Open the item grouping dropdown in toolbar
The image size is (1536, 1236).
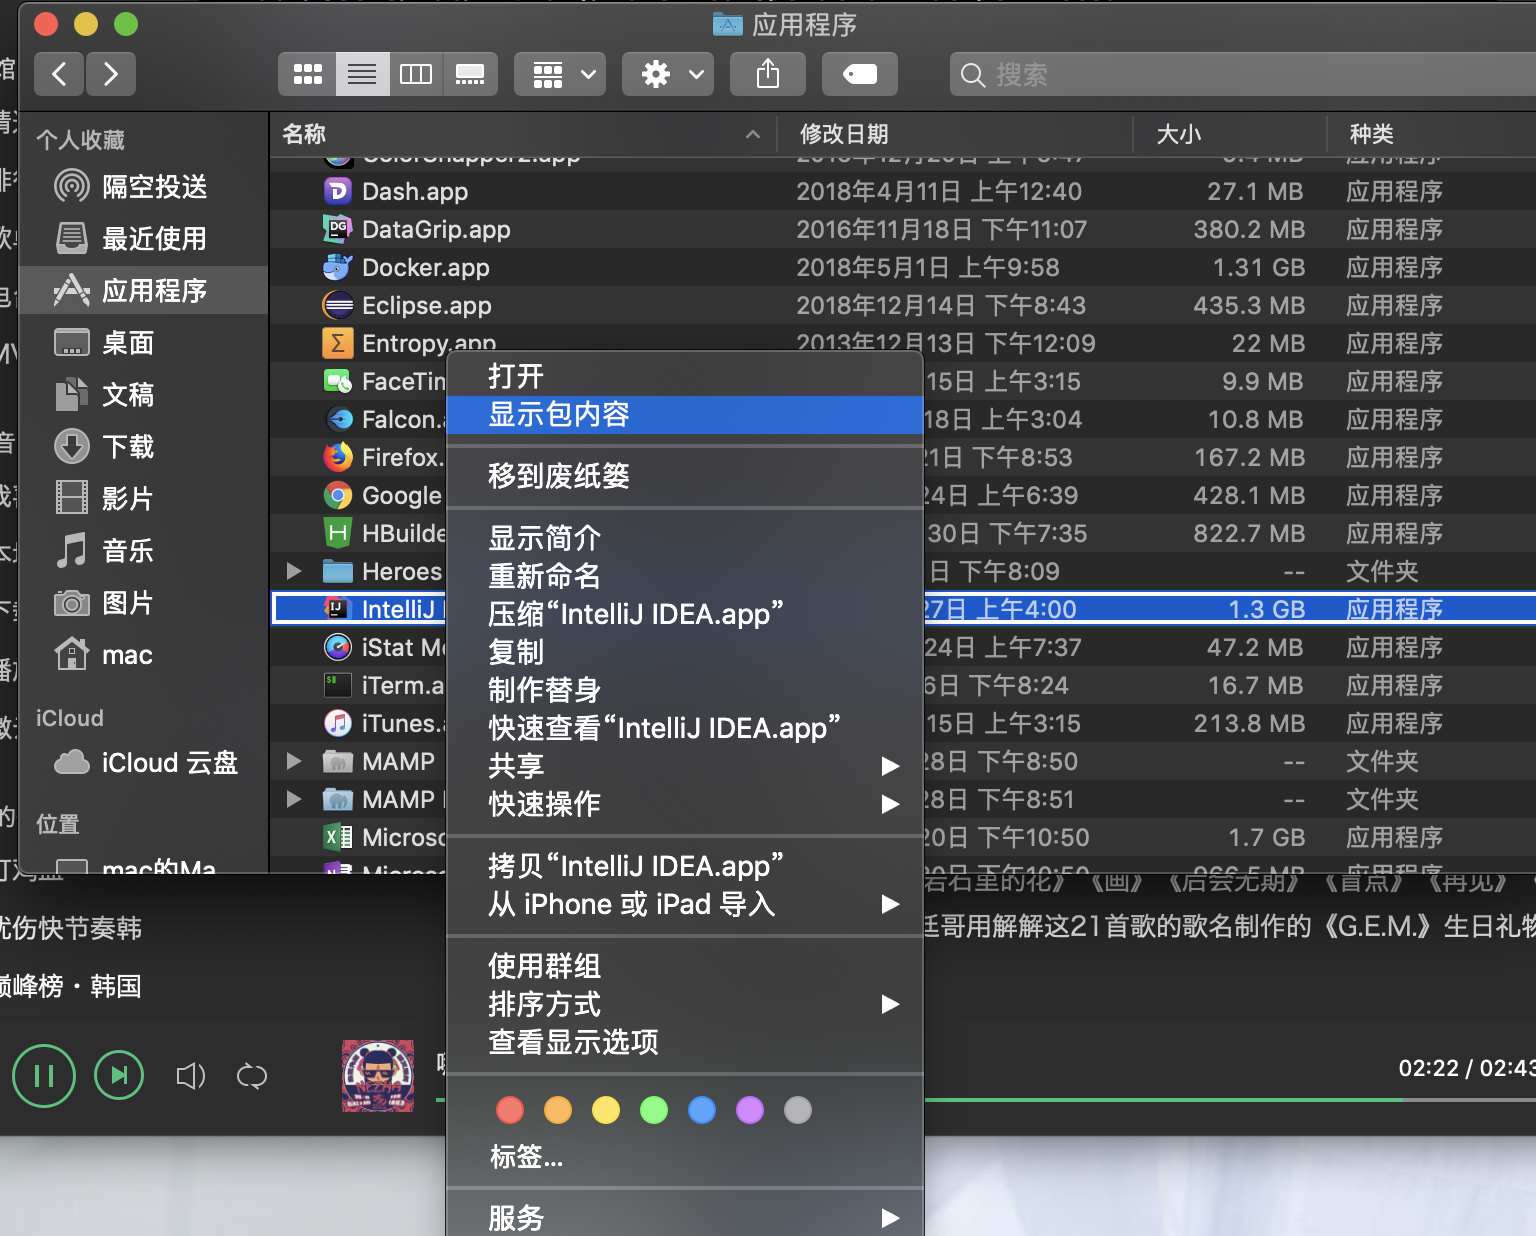[x=560, y=74]
